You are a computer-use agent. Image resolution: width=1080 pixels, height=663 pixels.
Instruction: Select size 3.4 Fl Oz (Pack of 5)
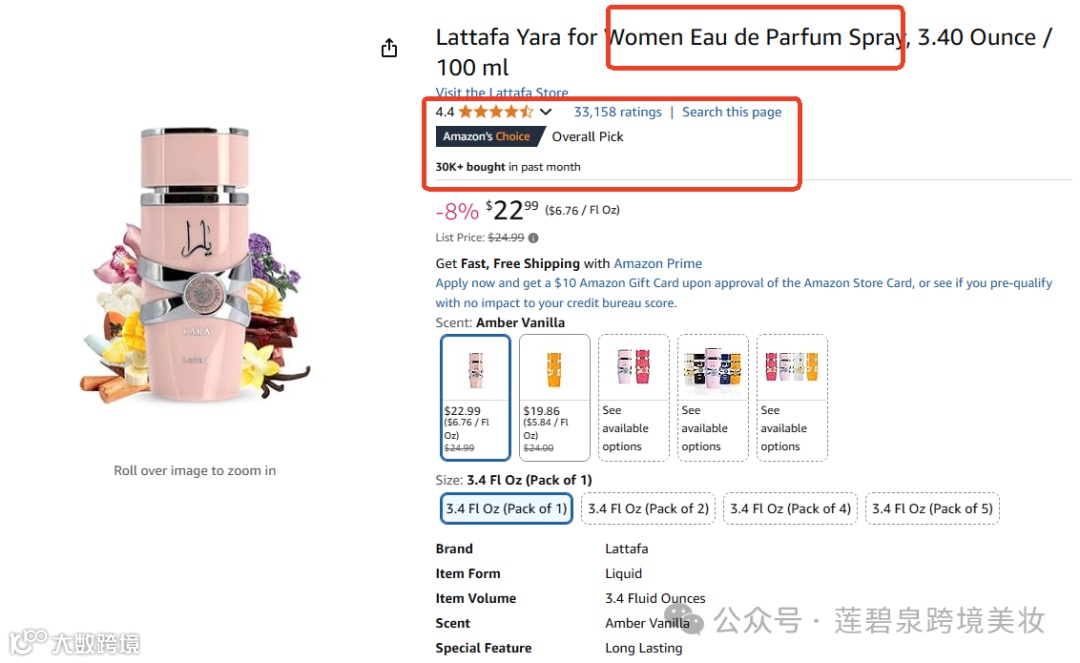932,509
